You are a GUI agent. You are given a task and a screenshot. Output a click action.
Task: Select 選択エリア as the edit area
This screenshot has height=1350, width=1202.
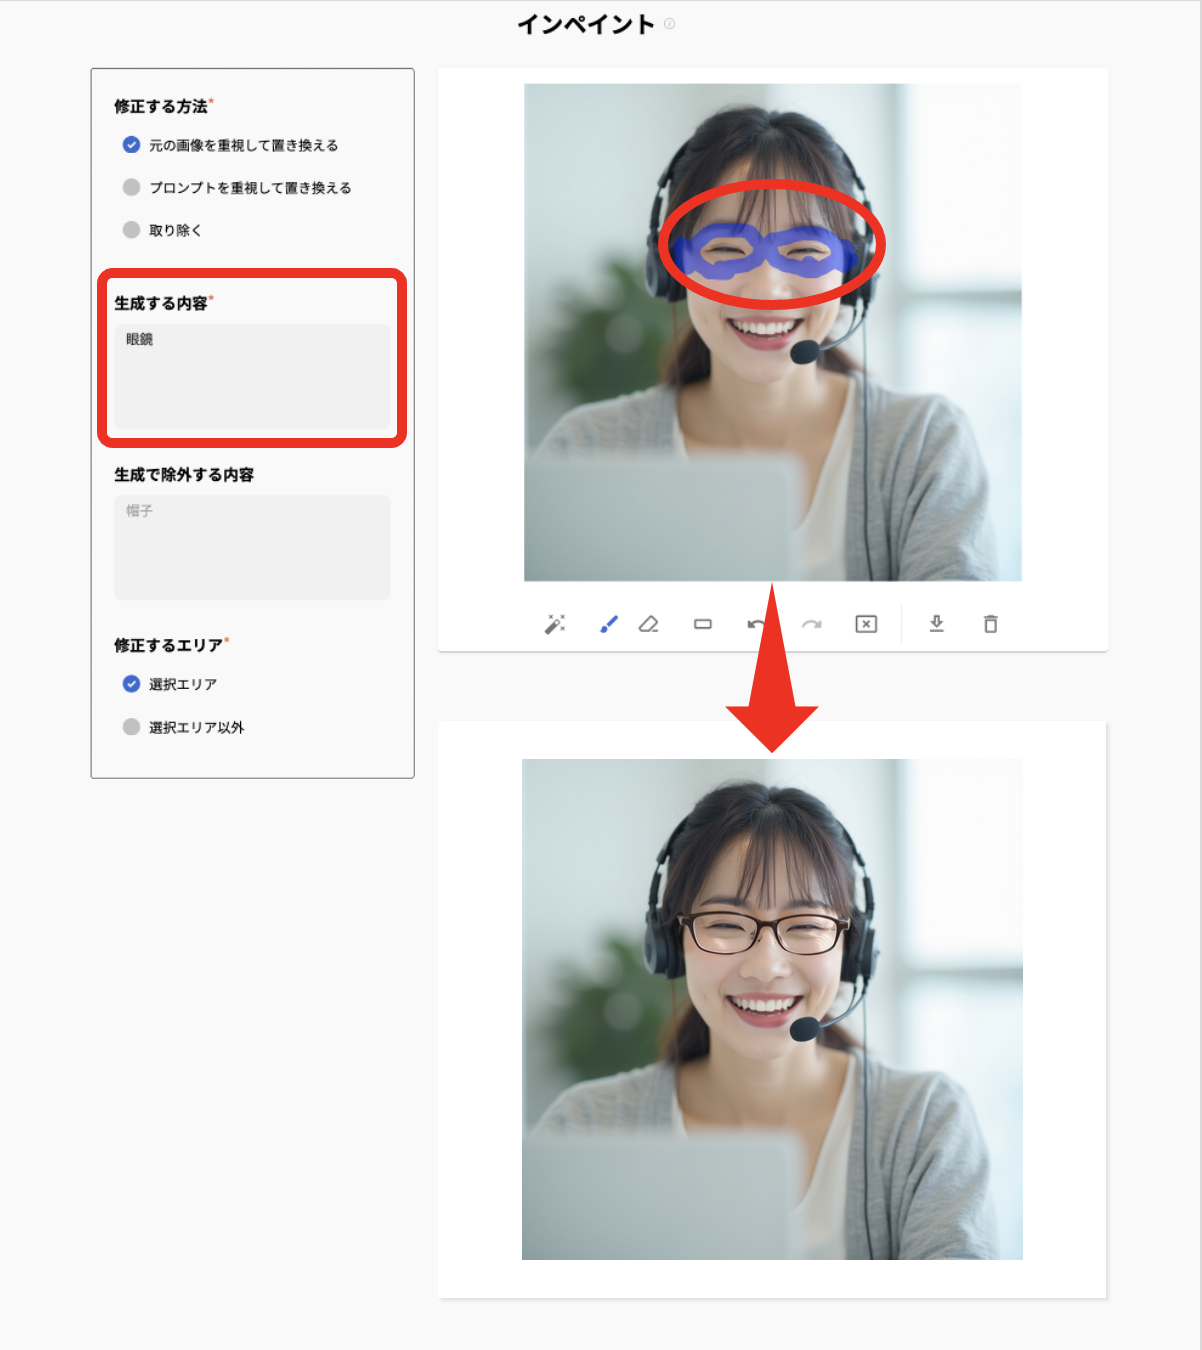pos(131,684)
